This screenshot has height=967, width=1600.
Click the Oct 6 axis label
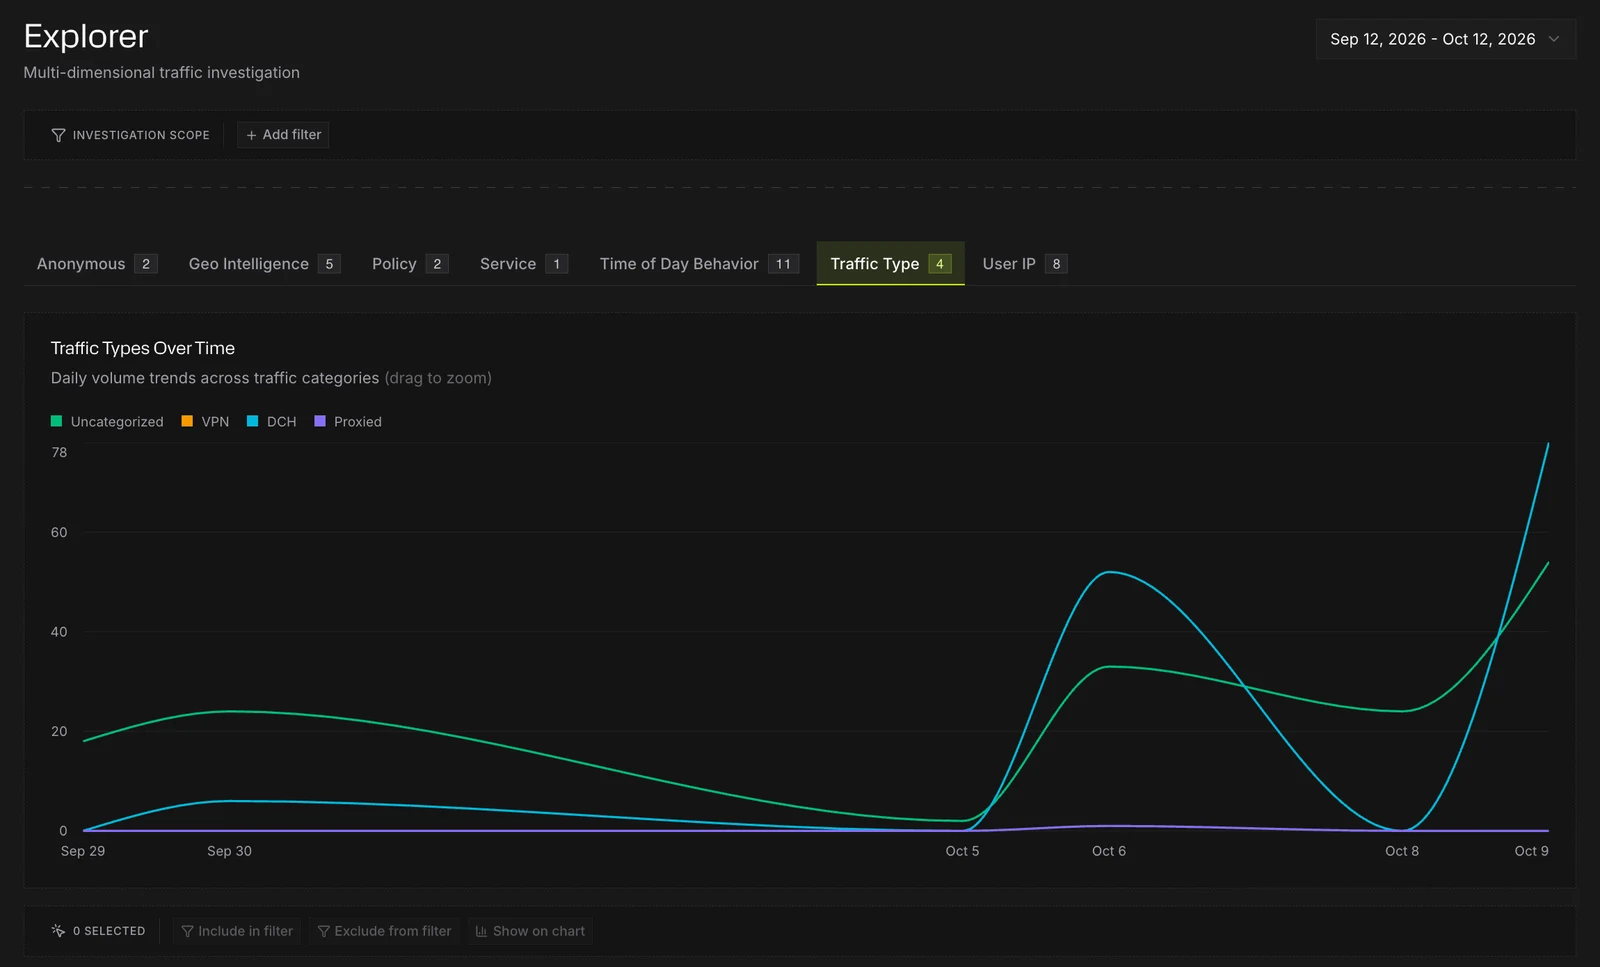[x=1109, y=851]
